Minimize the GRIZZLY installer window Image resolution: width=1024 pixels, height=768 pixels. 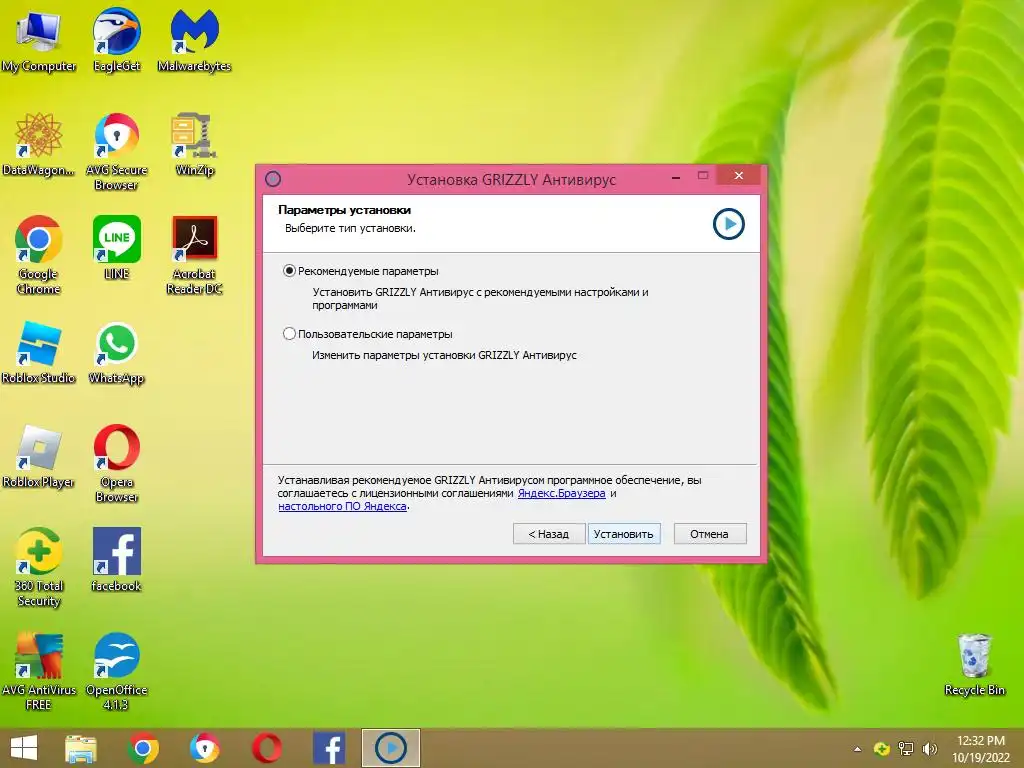[676, 176]
